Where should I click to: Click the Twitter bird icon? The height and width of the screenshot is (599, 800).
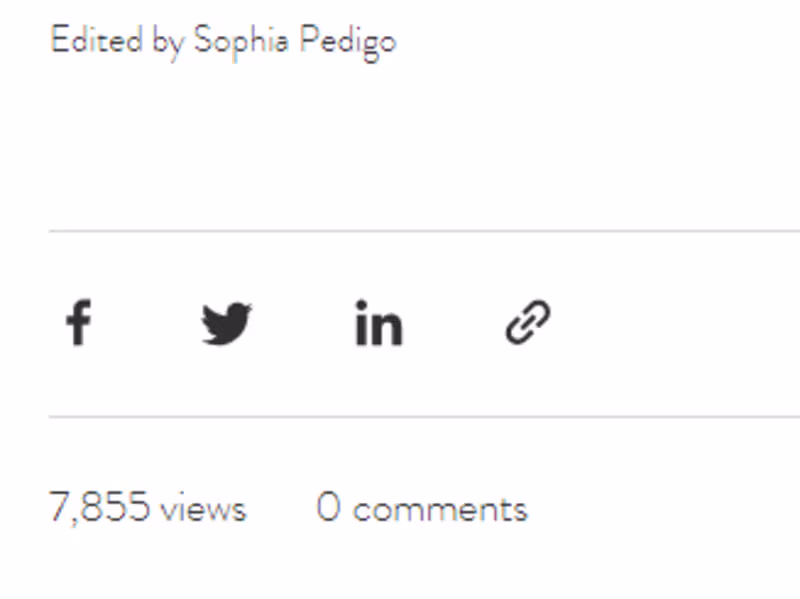227,323
